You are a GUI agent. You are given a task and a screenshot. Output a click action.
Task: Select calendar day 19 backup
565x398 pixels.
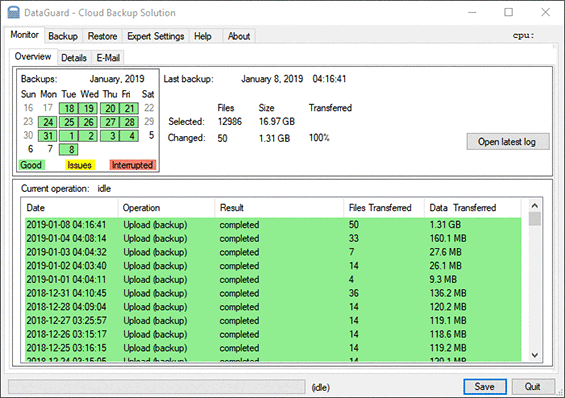point(88,108)
